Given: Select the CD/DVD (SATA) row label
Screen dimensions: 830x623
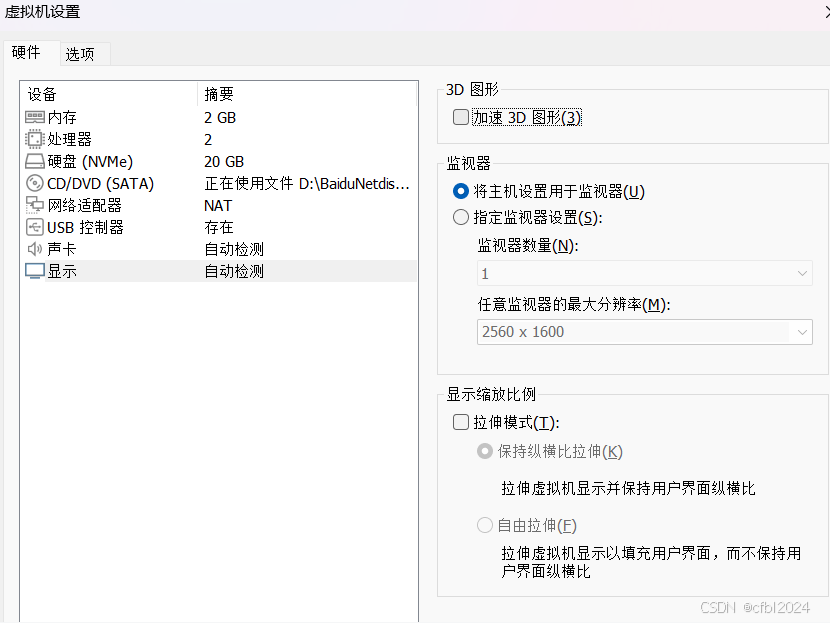Looking at the screenshot, I should pyautogui.click(x=101, y=184).
